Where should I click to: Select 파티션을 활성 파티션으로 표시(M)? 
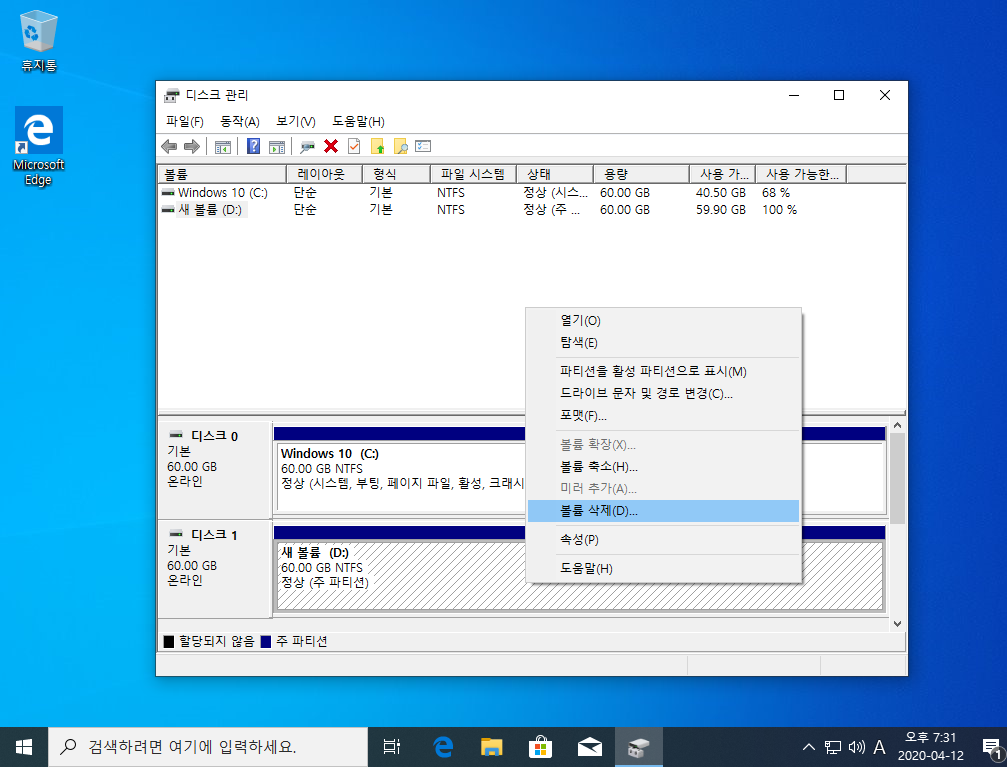(x=663, y=371)
